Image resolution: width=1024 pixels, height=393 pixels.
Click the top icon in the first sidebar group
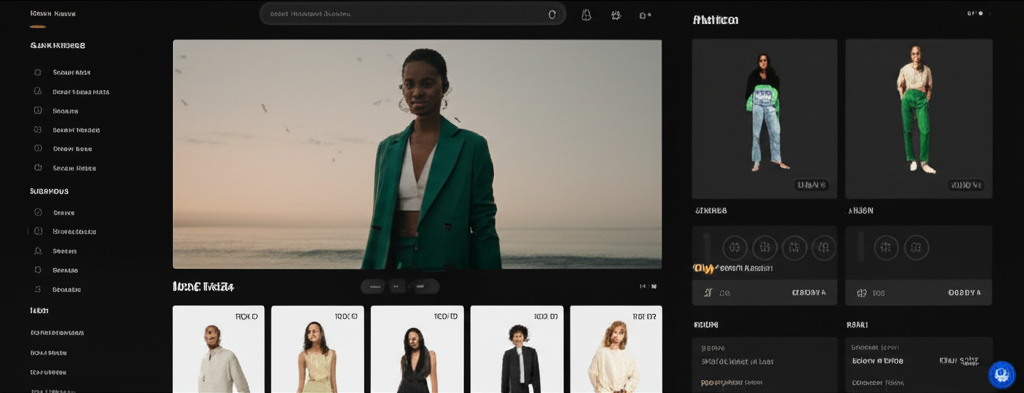[38, 72]
